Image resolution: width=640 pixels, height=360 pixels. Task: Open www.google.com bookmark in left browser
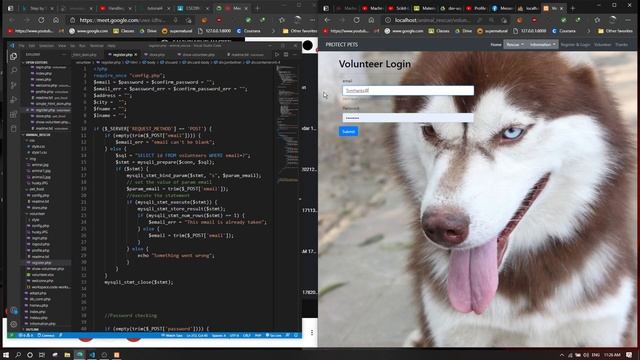click(89, 31)
